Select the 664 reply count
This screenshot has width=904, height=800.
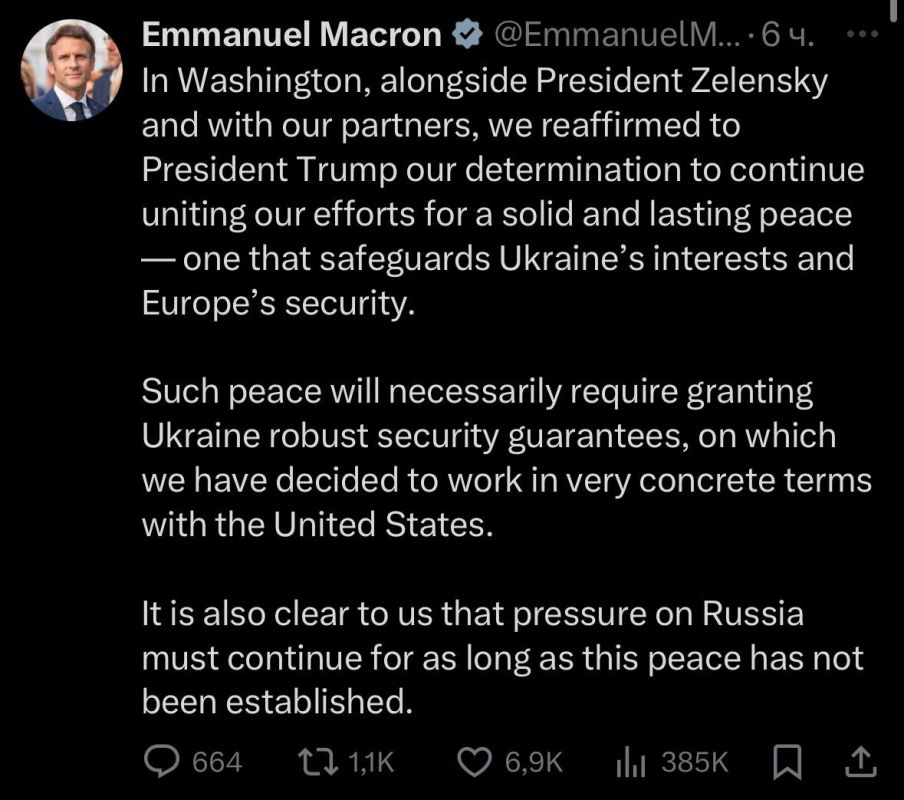pos(218,761)
